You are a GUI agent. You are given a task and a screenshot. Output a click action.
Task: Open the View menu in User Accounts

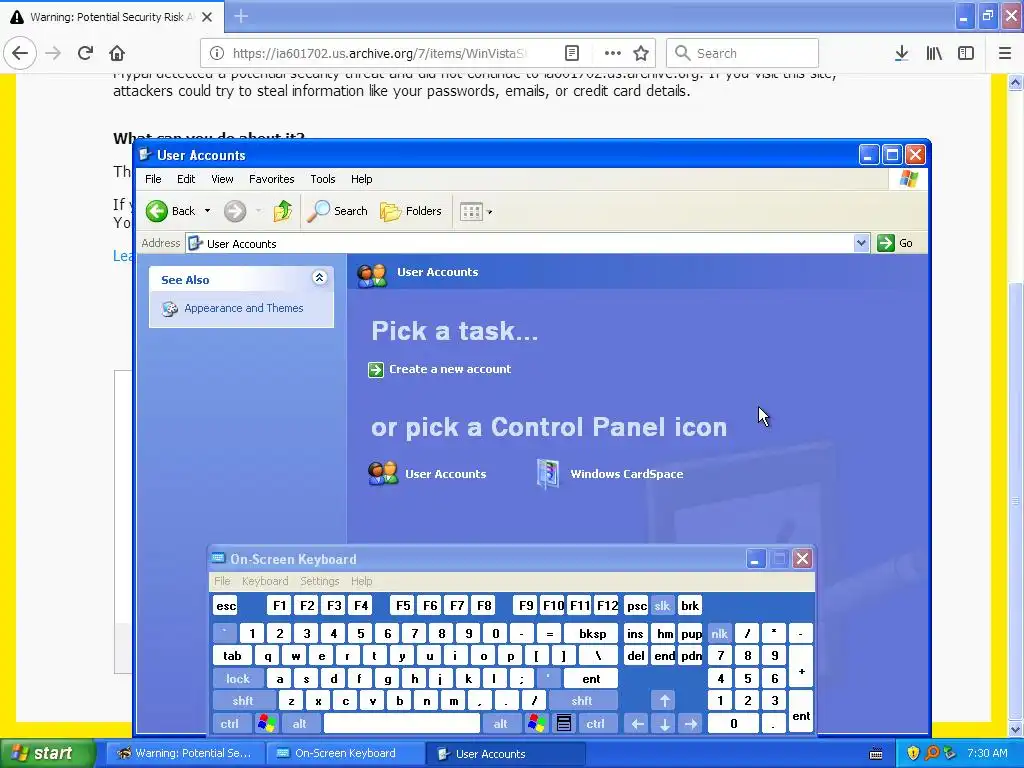pyautogui.click(x=222, y=179)
